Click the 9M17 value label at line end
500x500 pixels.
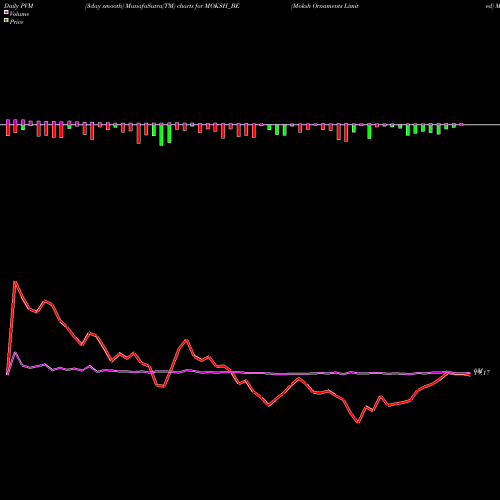click(482, 372)
